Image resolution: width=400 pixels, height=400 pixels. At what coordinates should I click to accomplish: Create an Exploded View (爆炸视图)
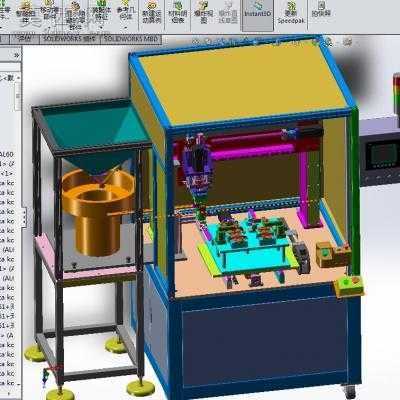click(x=203, y=13)
